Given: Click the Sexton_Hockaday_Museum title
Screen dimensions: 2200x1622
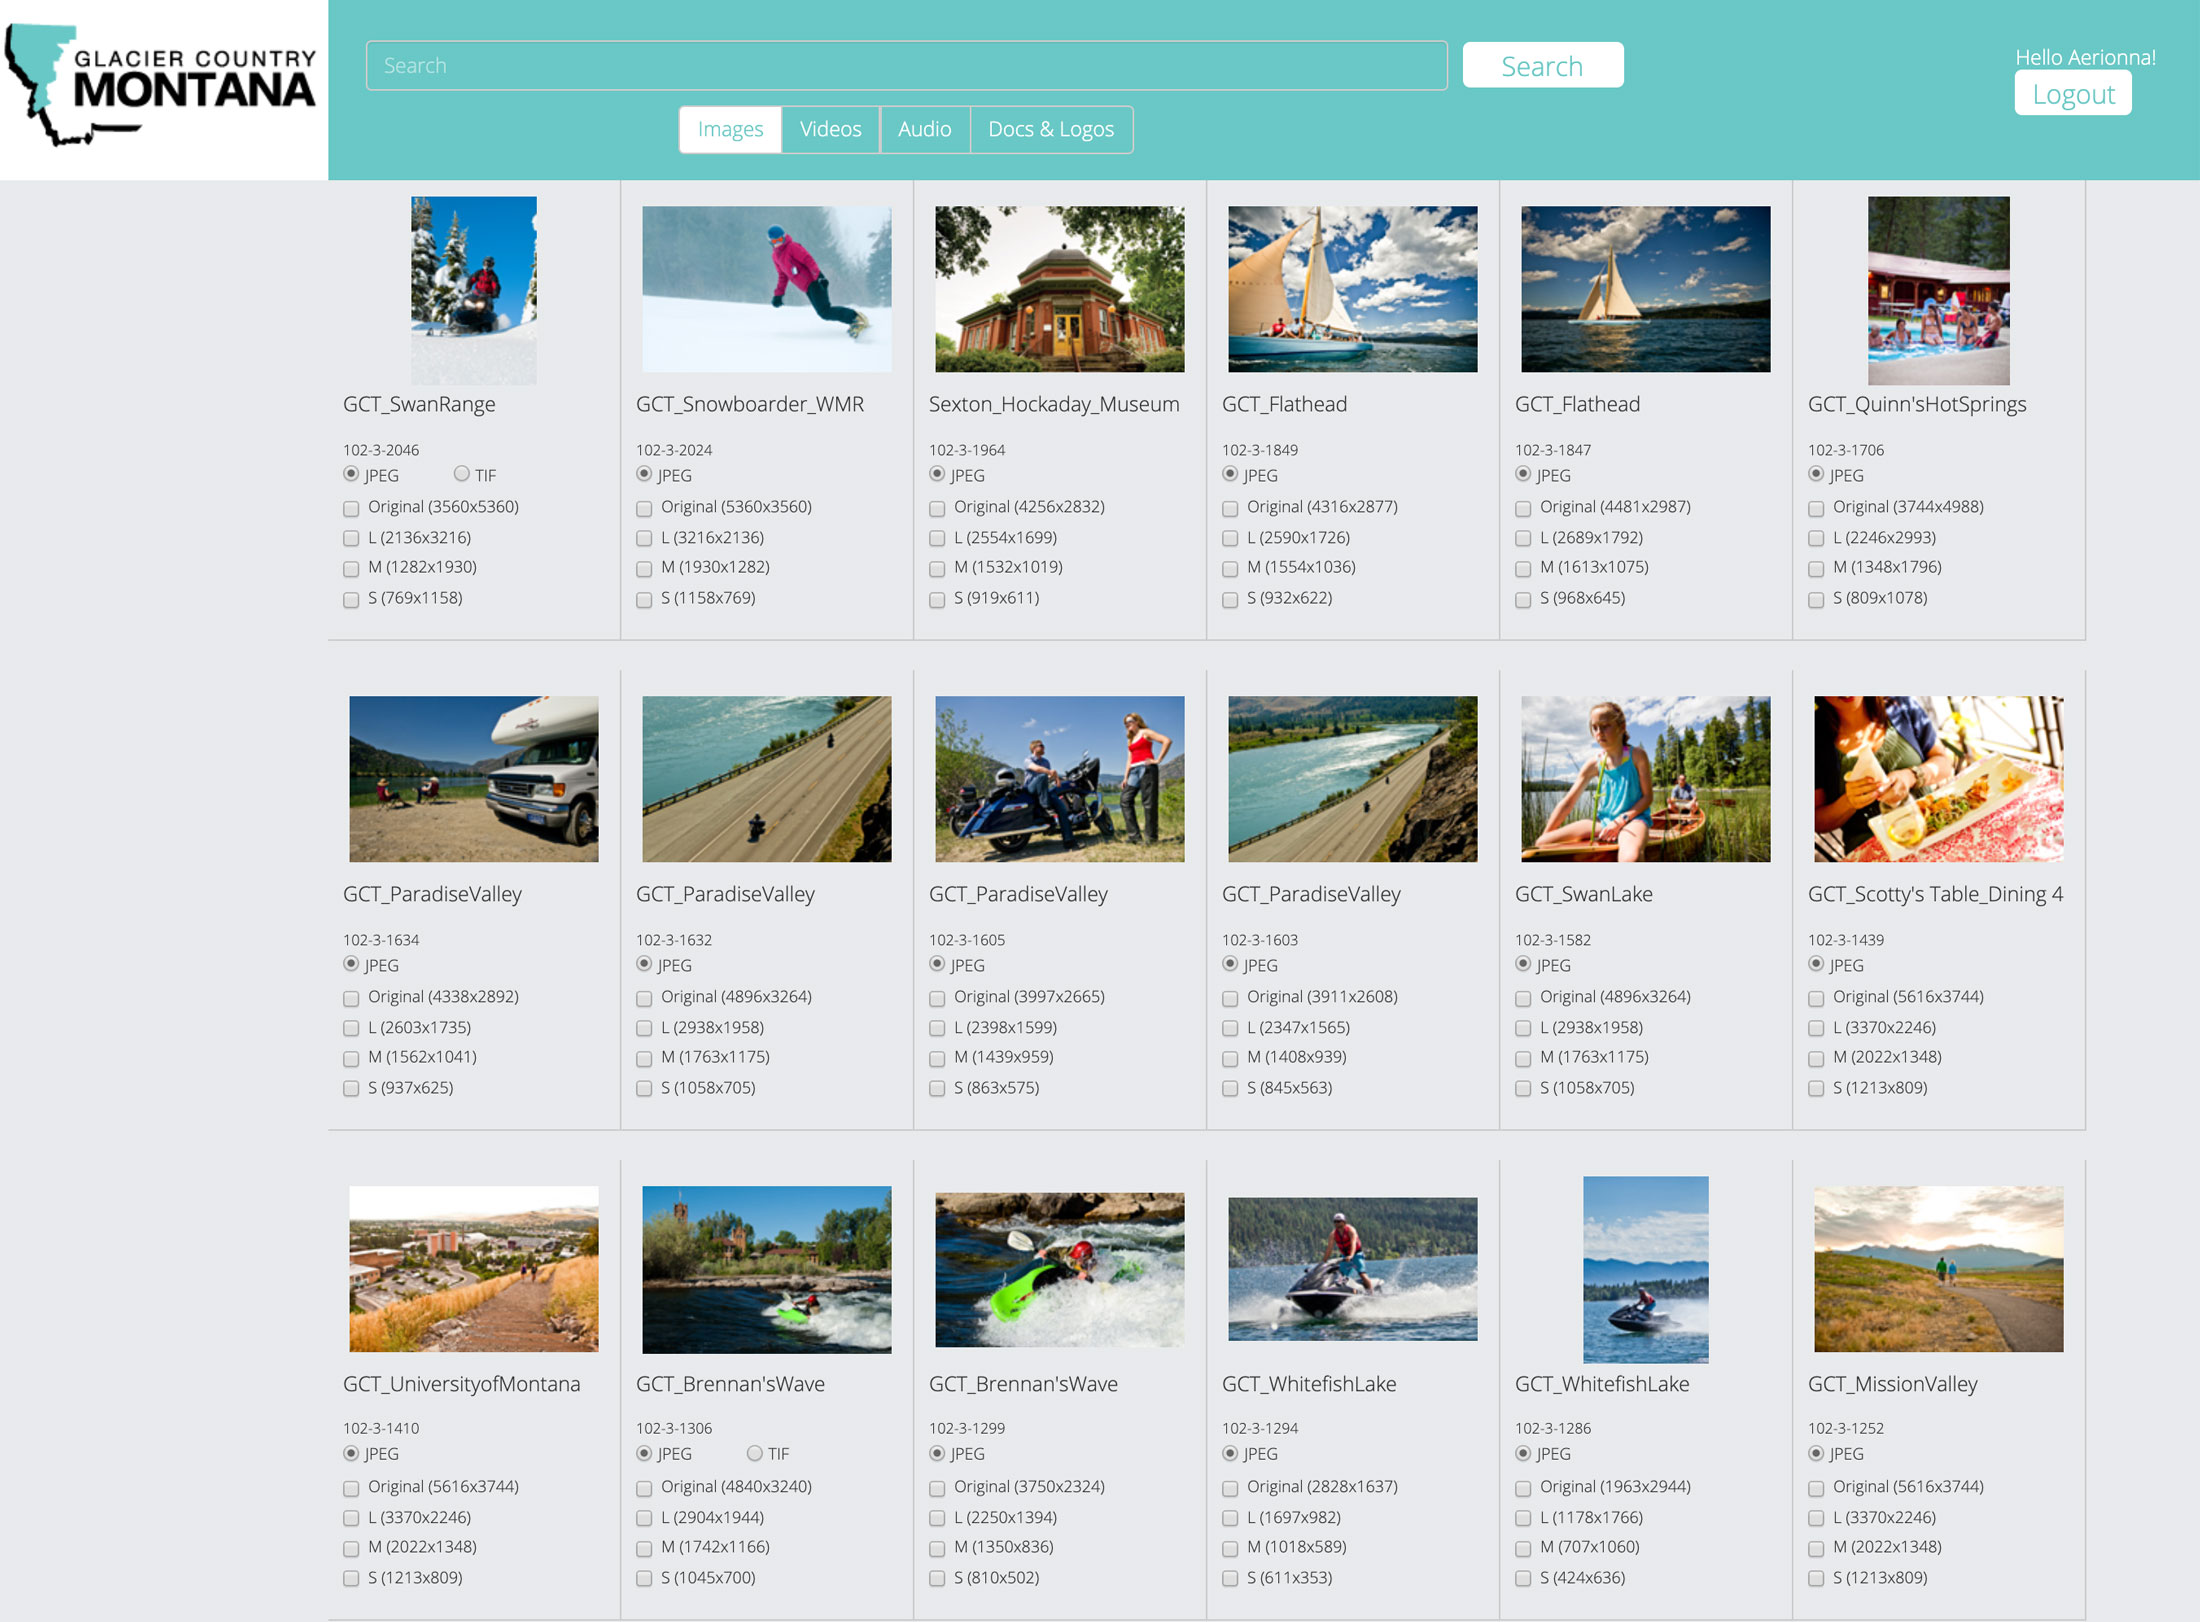Looking at the screenshot, I should 1054,404.
